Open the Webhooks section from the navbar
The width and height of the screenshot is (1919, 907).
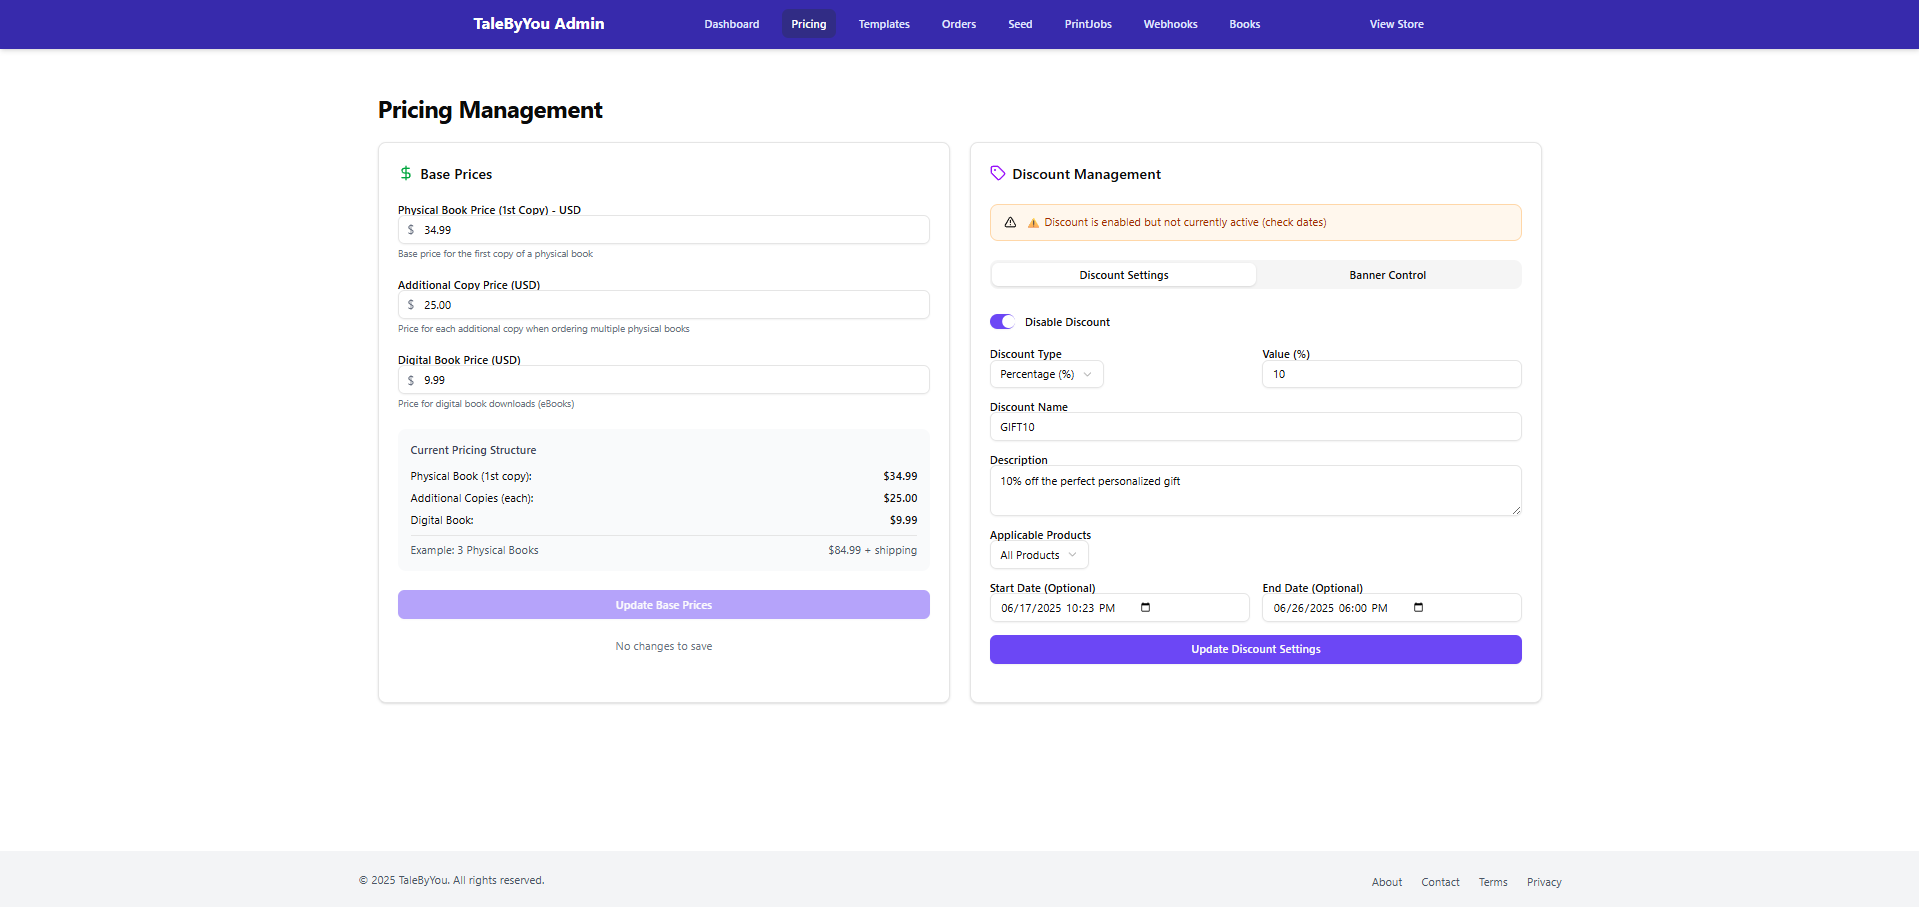click(x=1169, y=23)
